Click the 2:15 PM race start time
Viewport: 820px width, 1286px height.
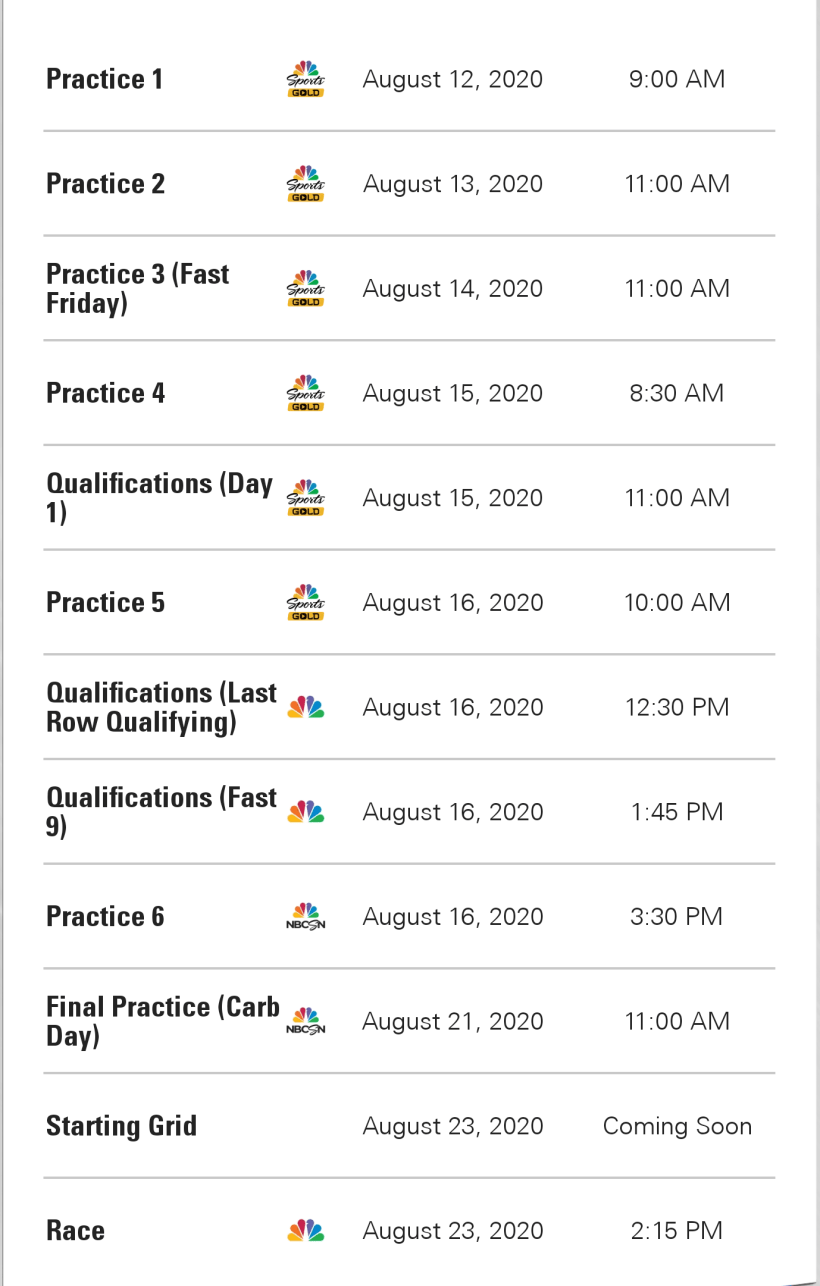[676, 1231]
